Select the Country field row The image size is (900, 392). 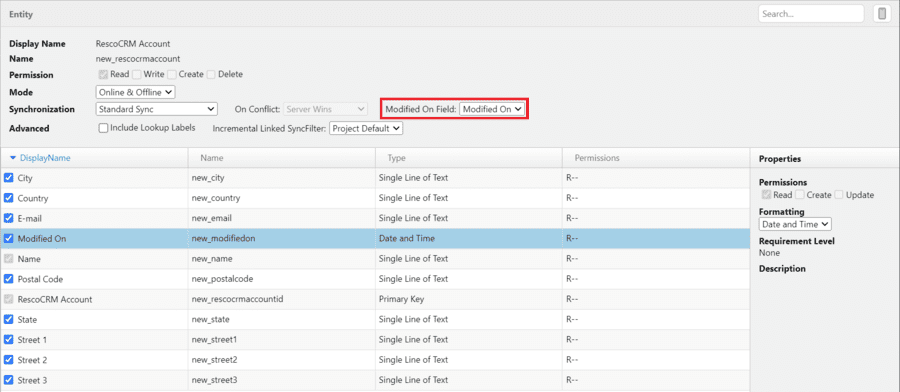tap(375, 198)
